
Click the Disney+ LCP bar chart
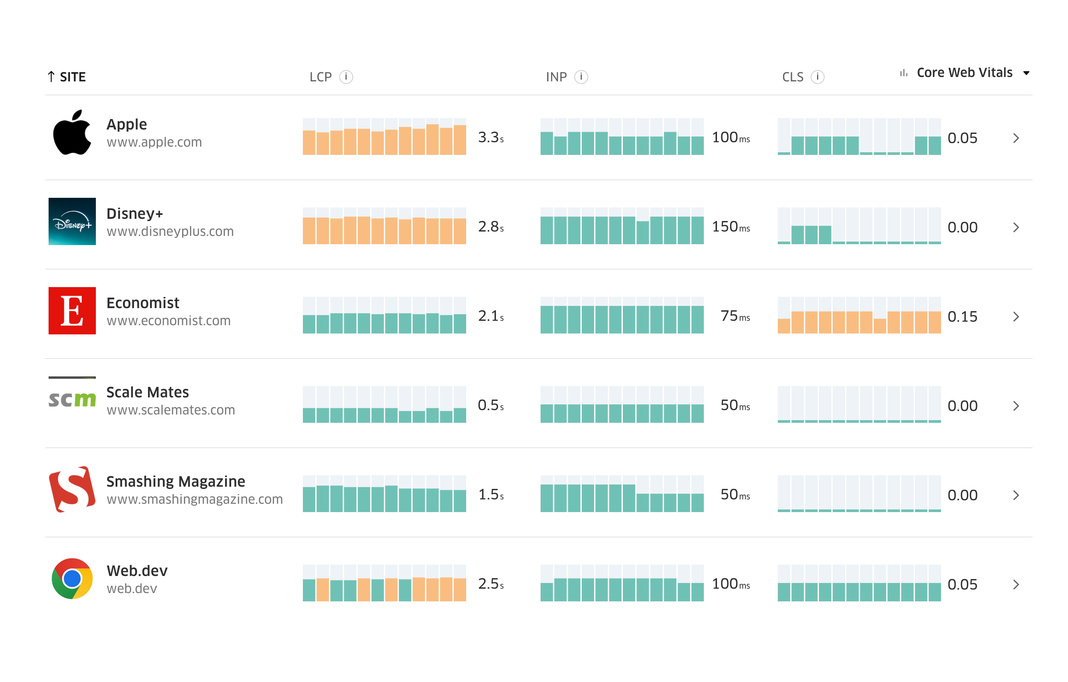coord(384,227)
